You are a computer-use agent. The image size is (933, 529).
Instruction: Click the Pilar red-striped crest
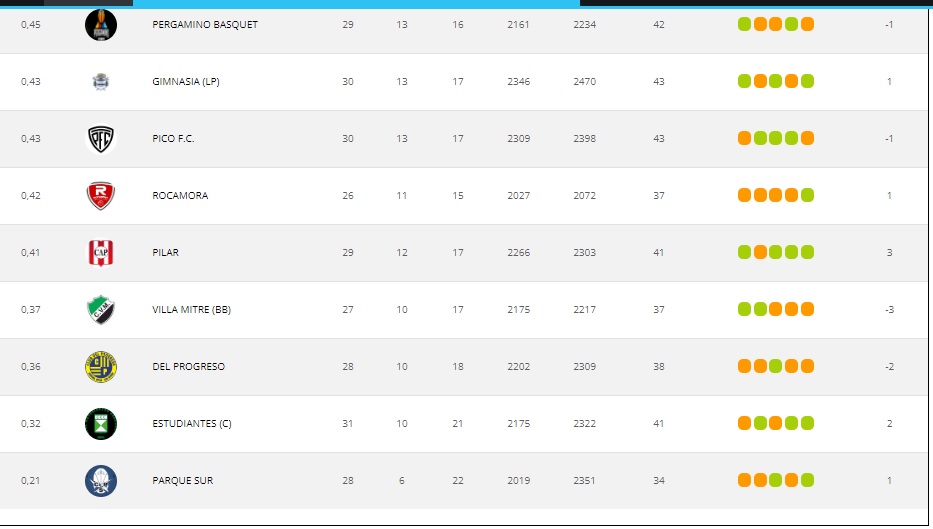point(101,252)
